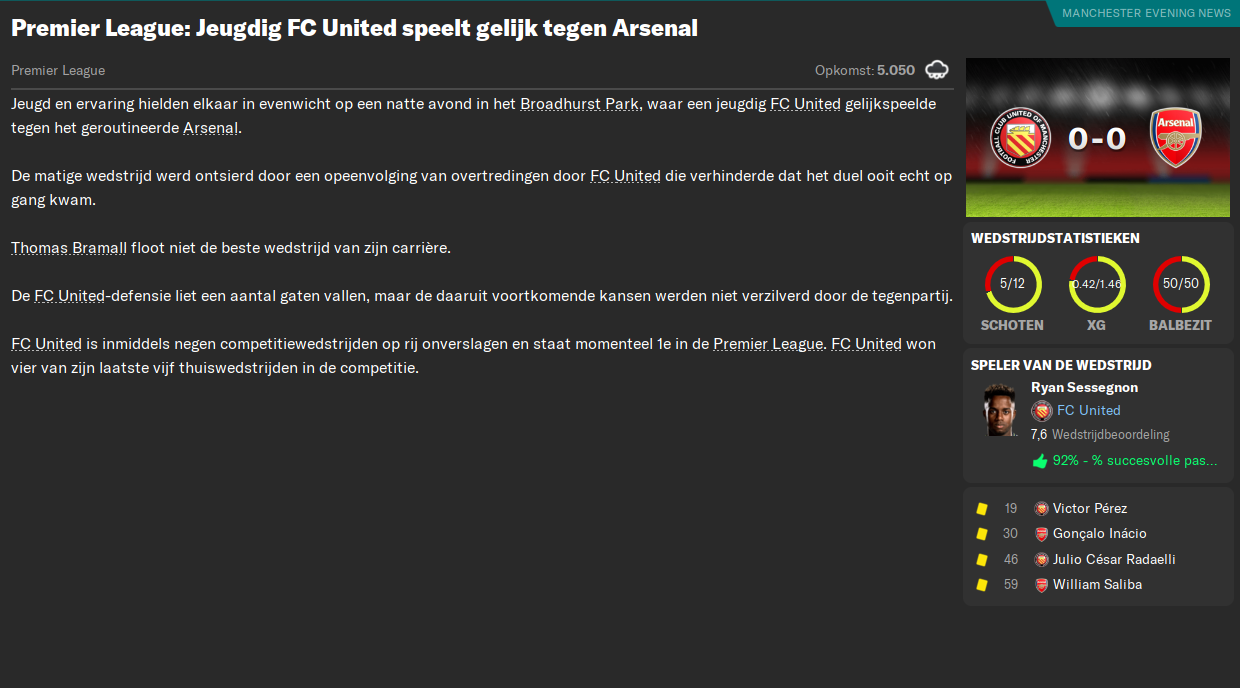Click the thumbs-up pass success icon
The image size is (1240, 688).
[1039, 458]
